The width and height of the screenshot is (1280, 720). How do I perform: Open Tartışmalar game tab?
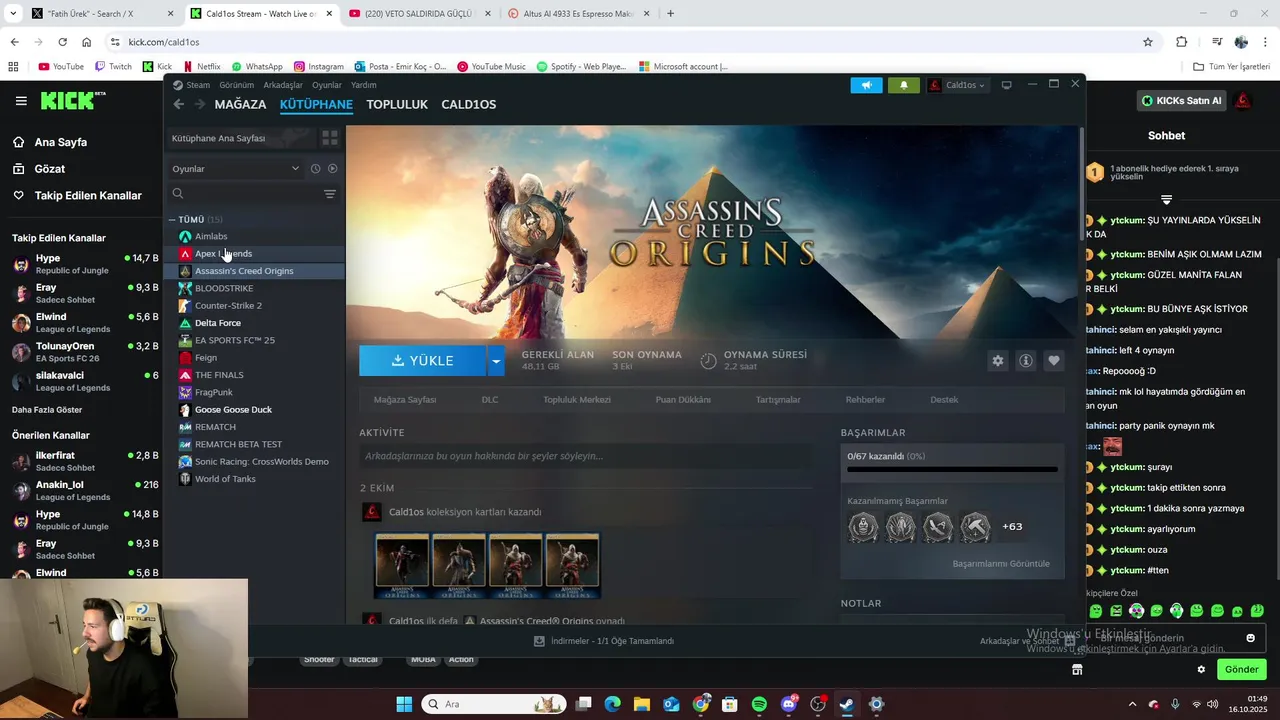tap(778, 400)
